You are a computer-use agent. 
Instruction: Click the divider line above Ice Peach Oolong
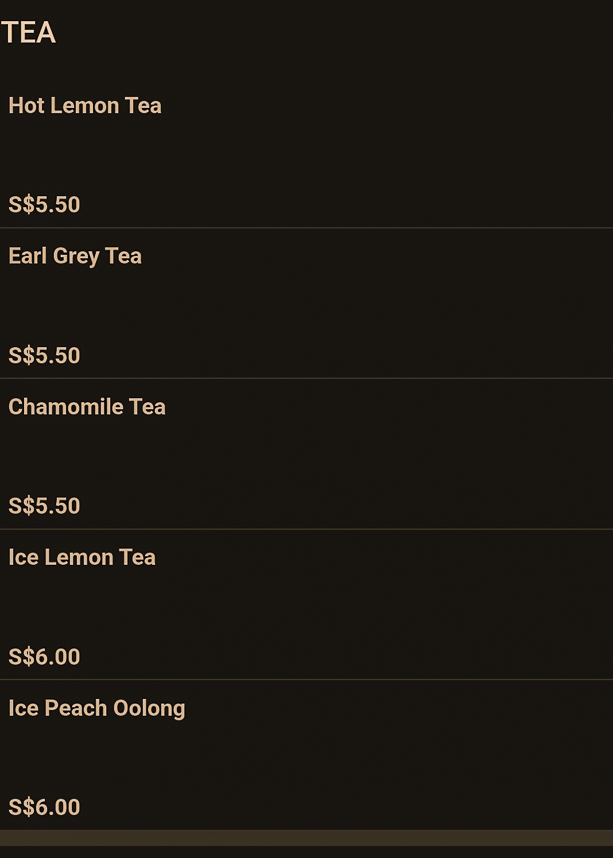pyautogui.click(x=306, y=679)
